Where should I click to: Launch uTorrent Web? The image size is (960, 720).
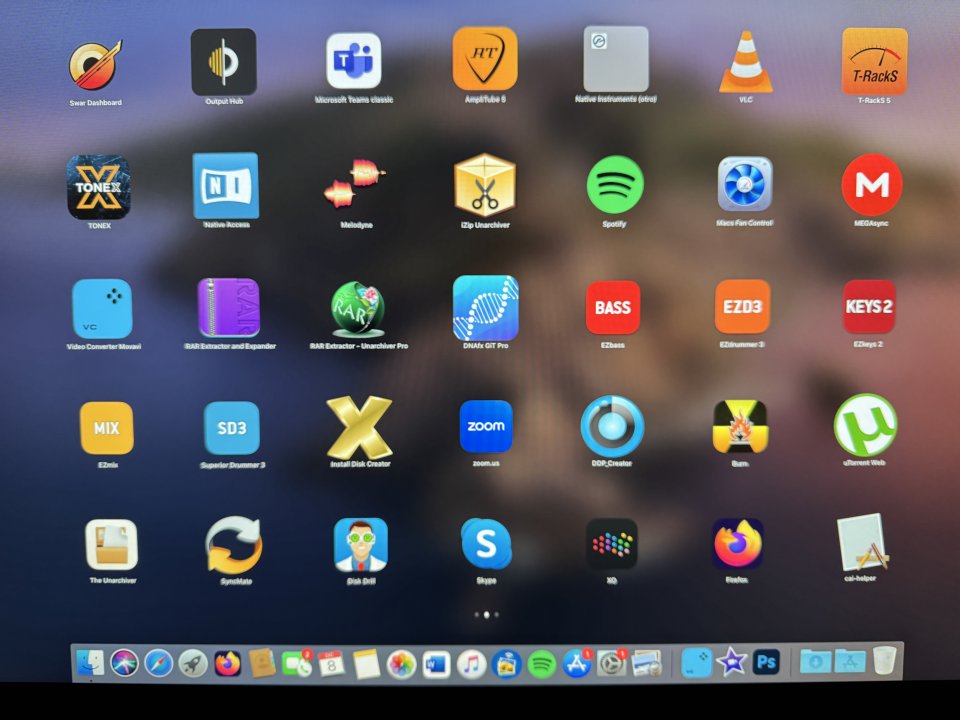[865, 425]
